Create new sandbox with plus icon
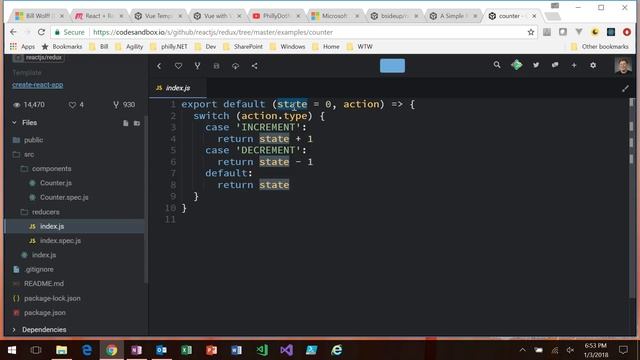640x360 pixels. (x=574, y=65)
